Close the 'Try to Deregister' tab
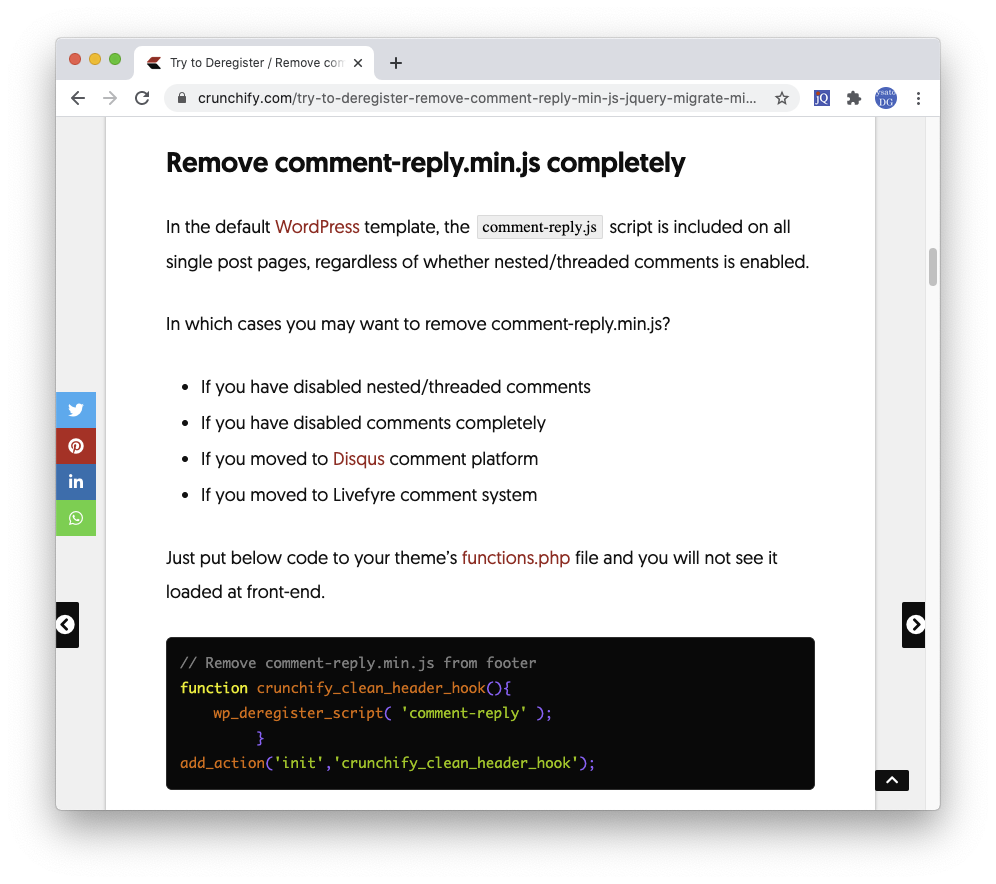This screenshot has height=884, width=996. pyautogui.click(x=358, y=63)
